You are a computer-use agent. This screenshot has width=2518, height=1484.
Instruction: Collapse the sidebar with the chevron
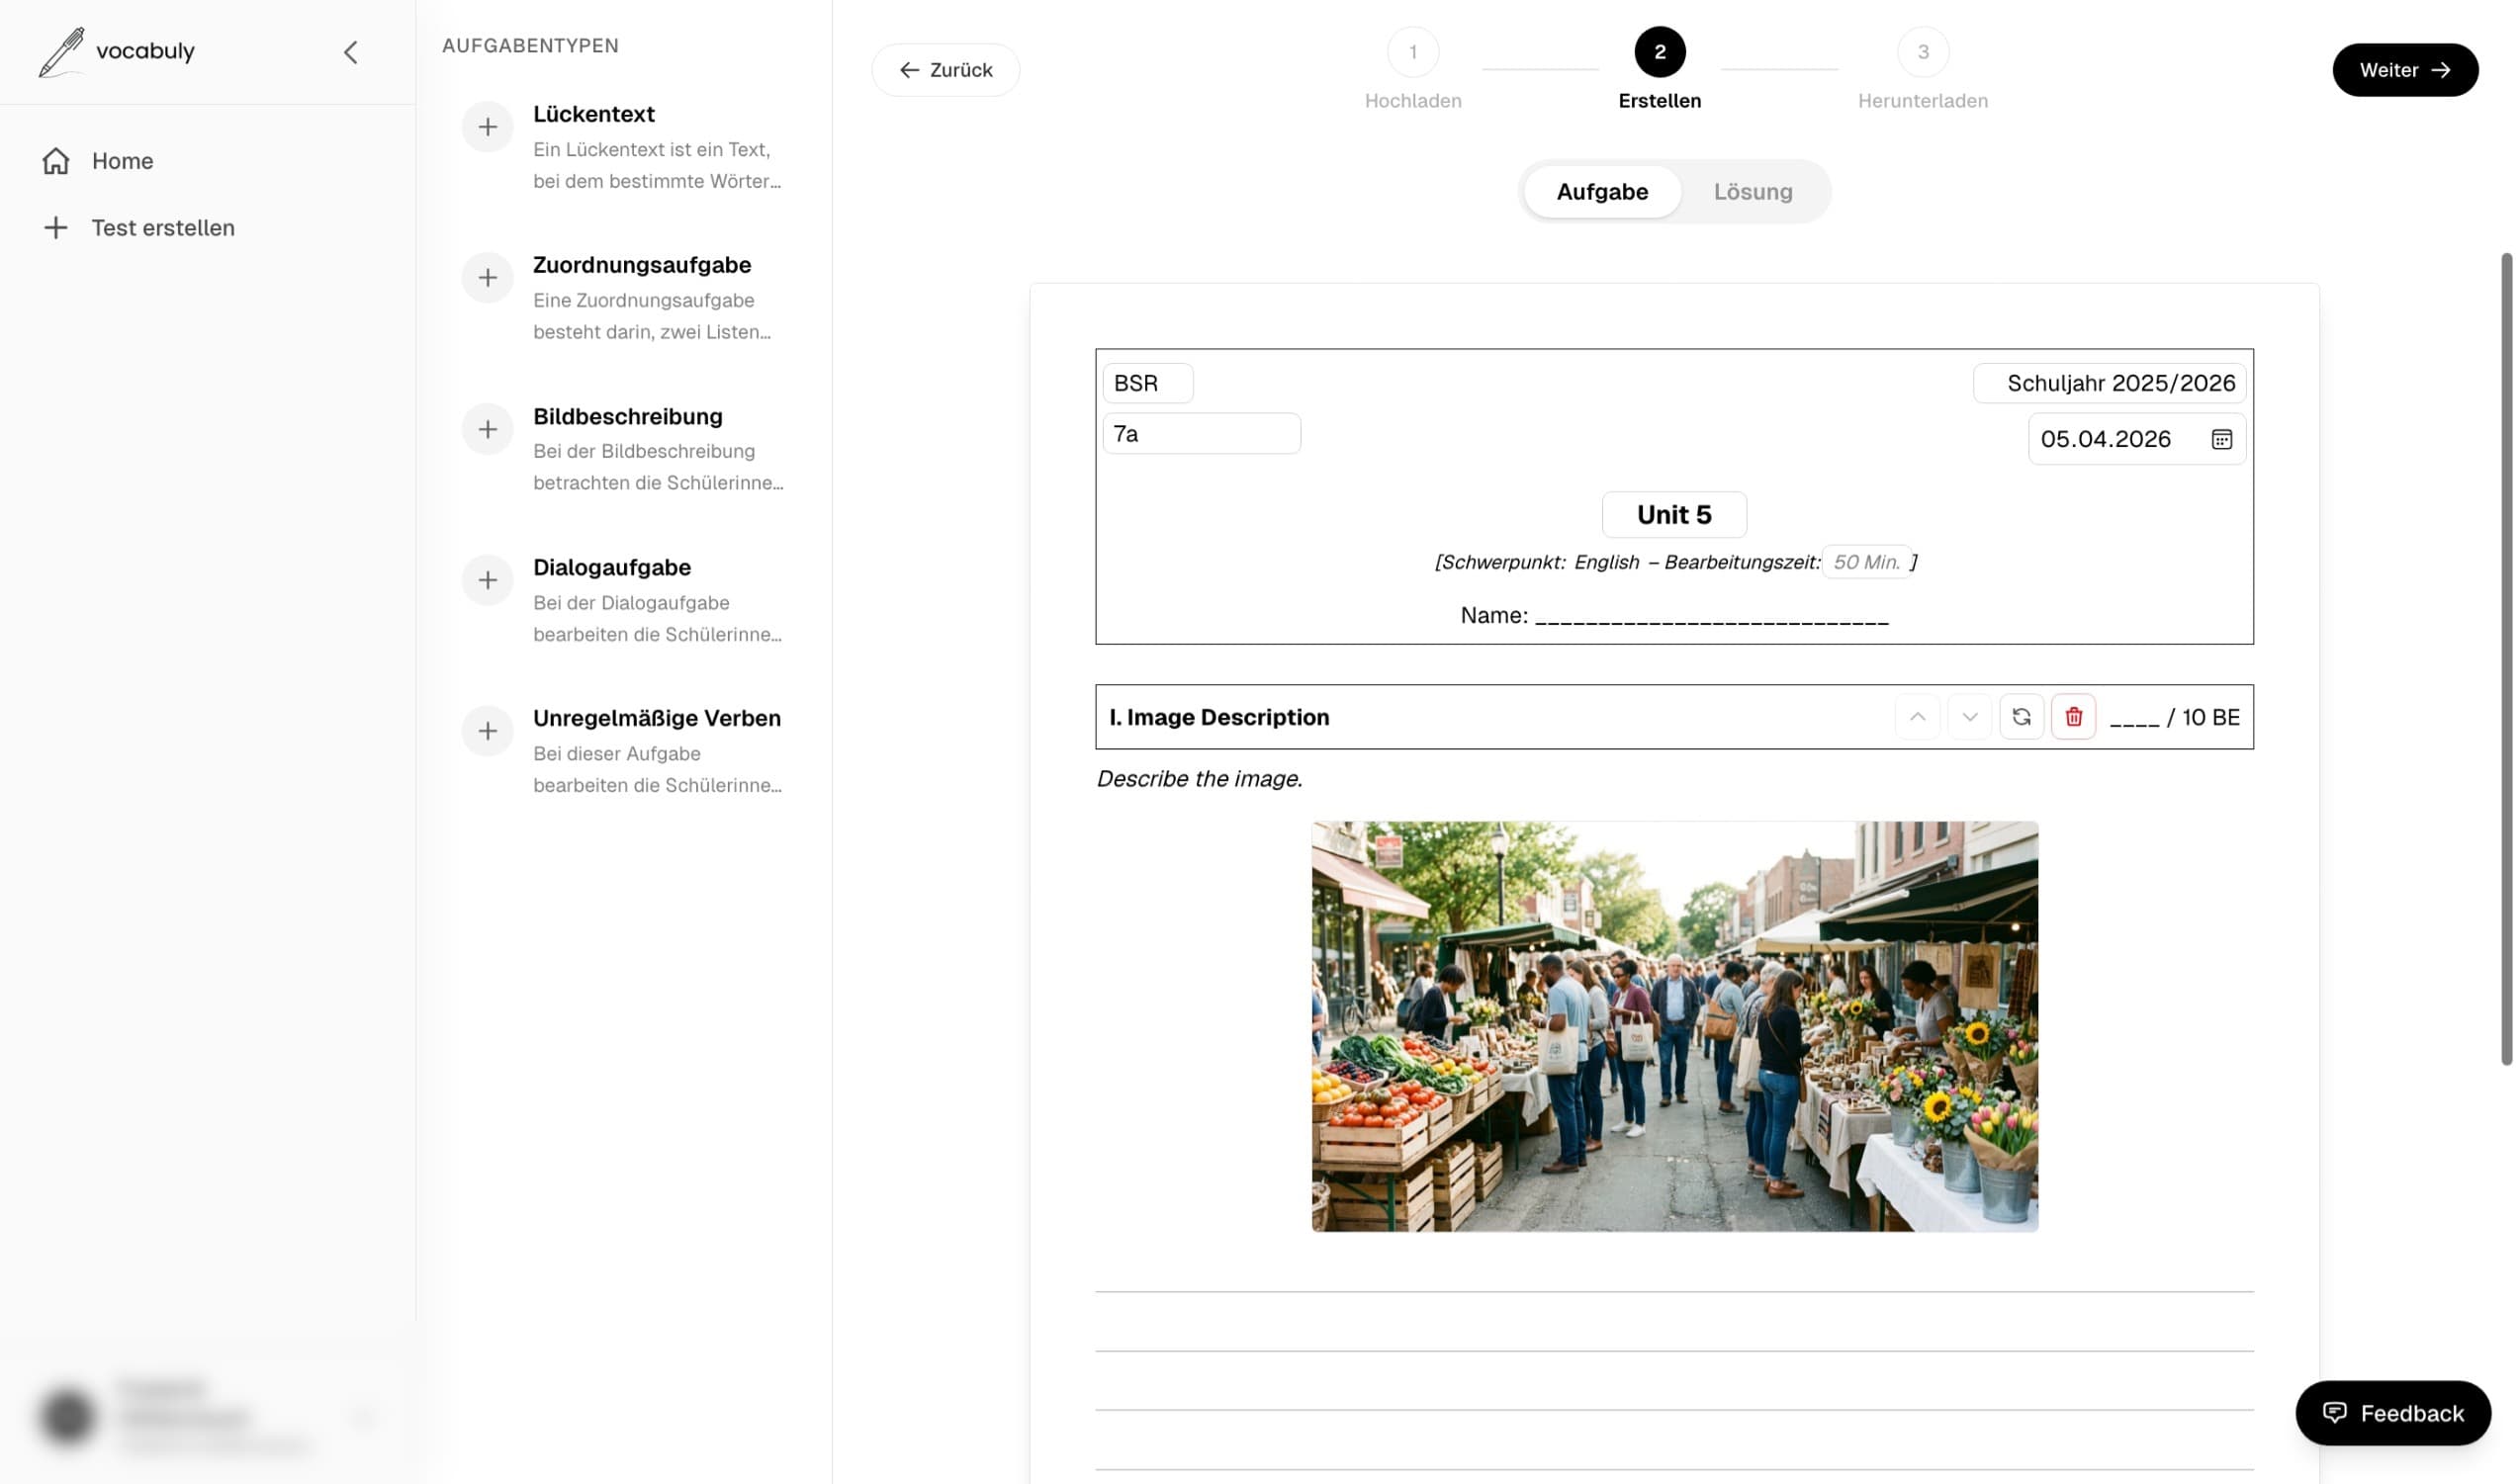(x=350, y=52)
